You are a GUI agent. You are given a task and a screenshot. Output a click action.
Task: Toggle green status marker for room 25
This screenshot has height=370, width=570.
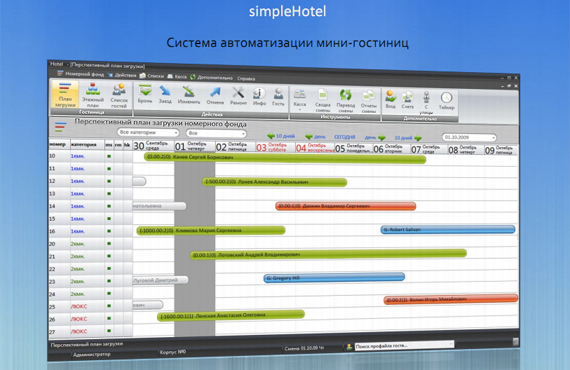tap(109, 306)
